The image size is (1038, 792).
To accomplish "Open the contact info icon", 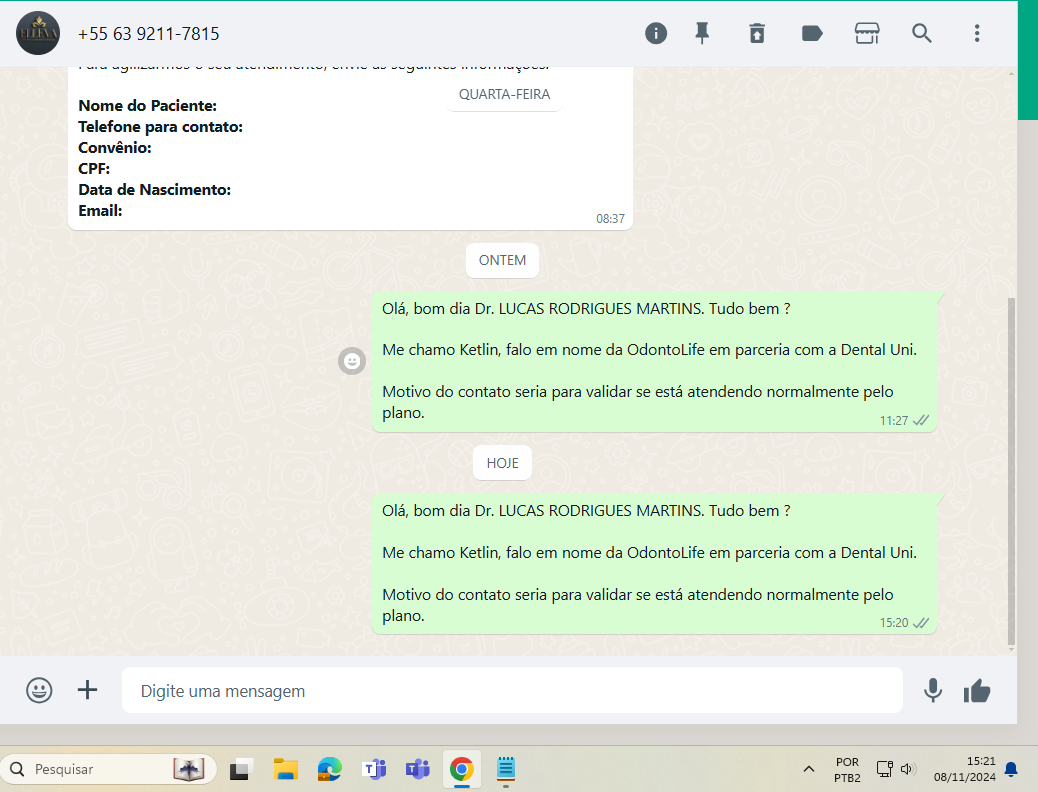I will click(x=655, y=33).
